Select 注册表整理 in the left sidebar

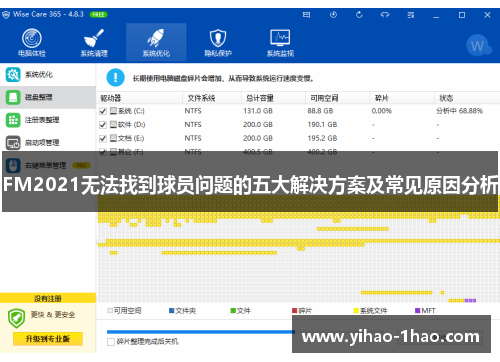click(x=48, y=120)
